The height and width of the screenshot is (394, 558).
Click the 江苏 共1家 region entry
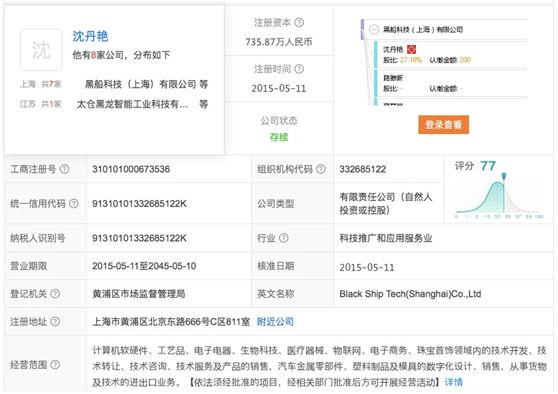coord(41,104)
